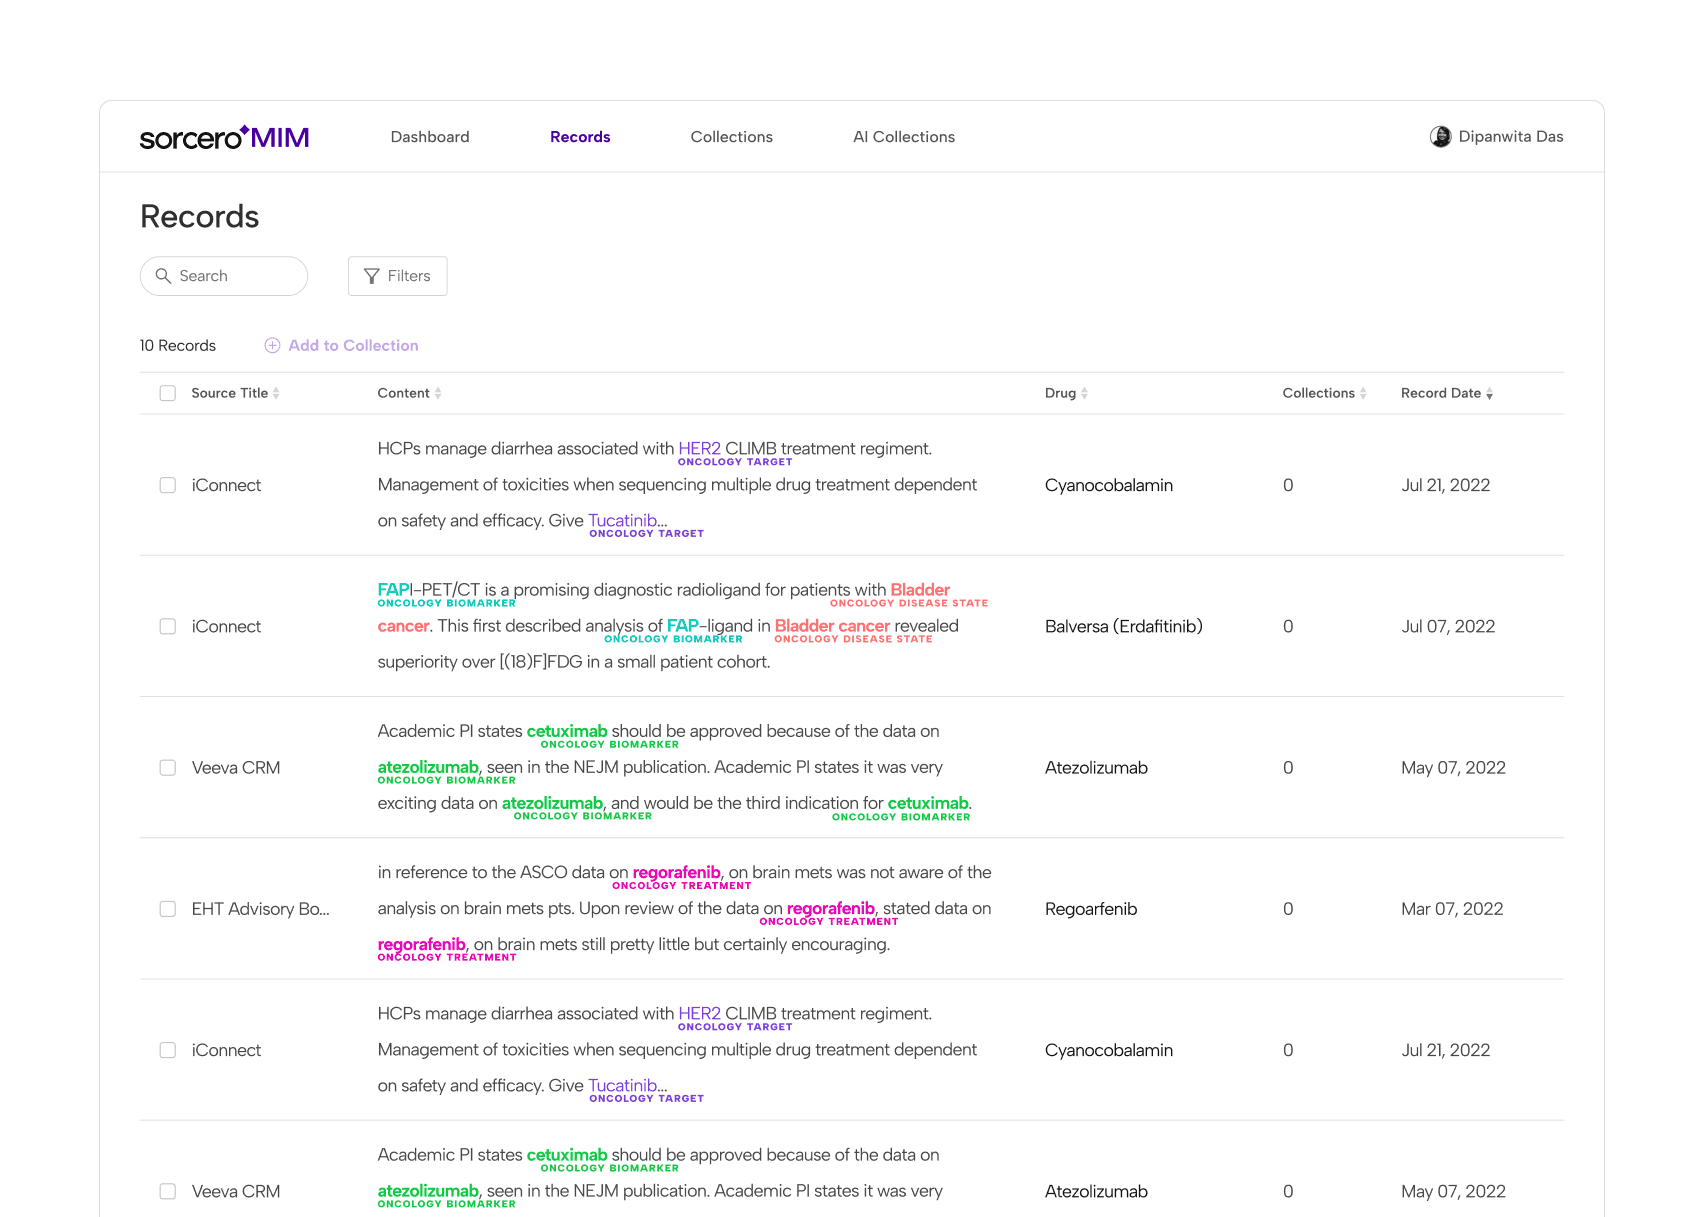Check the first Veeva CRM Atezolizumab row
Screen dimensions: 1704x1217
coord(168,768)
